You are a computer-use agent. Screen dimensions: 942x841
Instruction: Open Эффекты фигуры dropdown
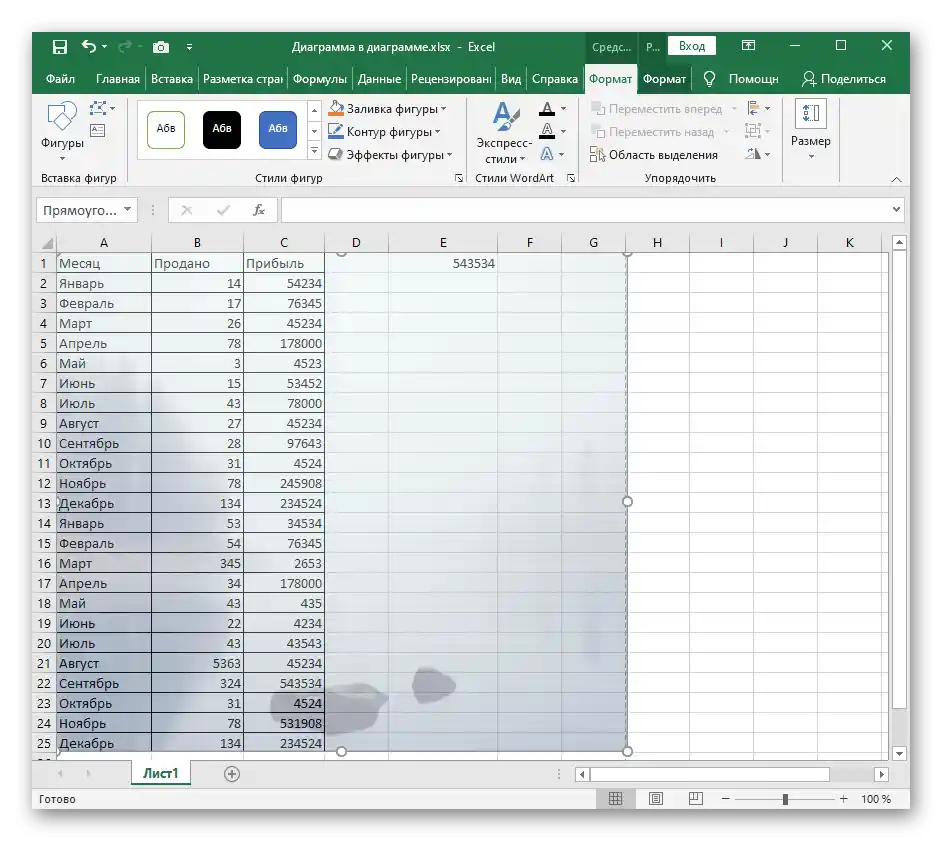point(390,155)
